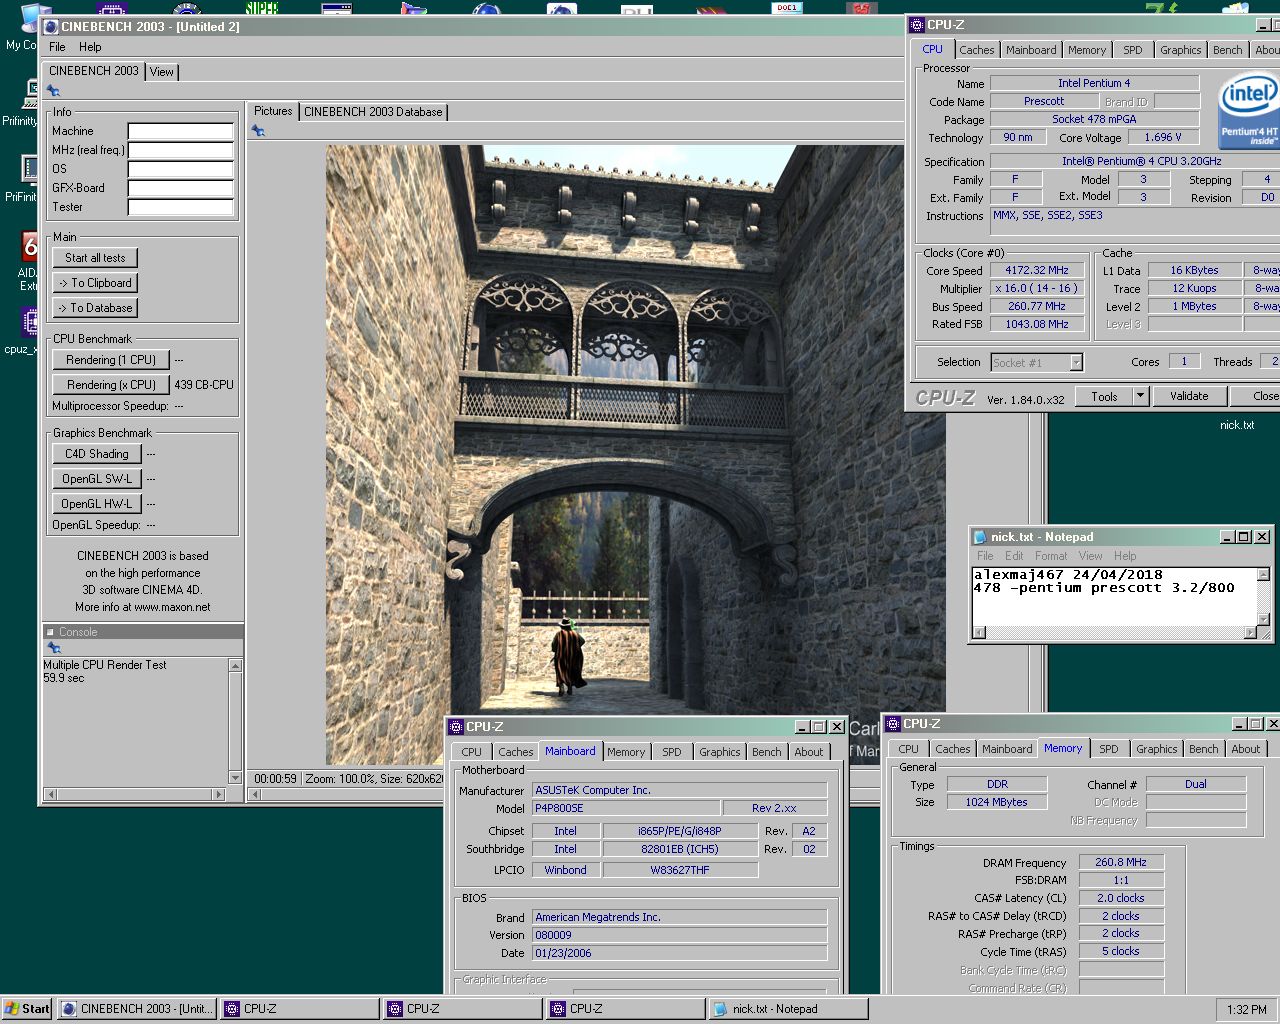1280x1024 pixels.
Task: Open Graphics tab in top CPU-Z window
Action: click(1180, 50)
